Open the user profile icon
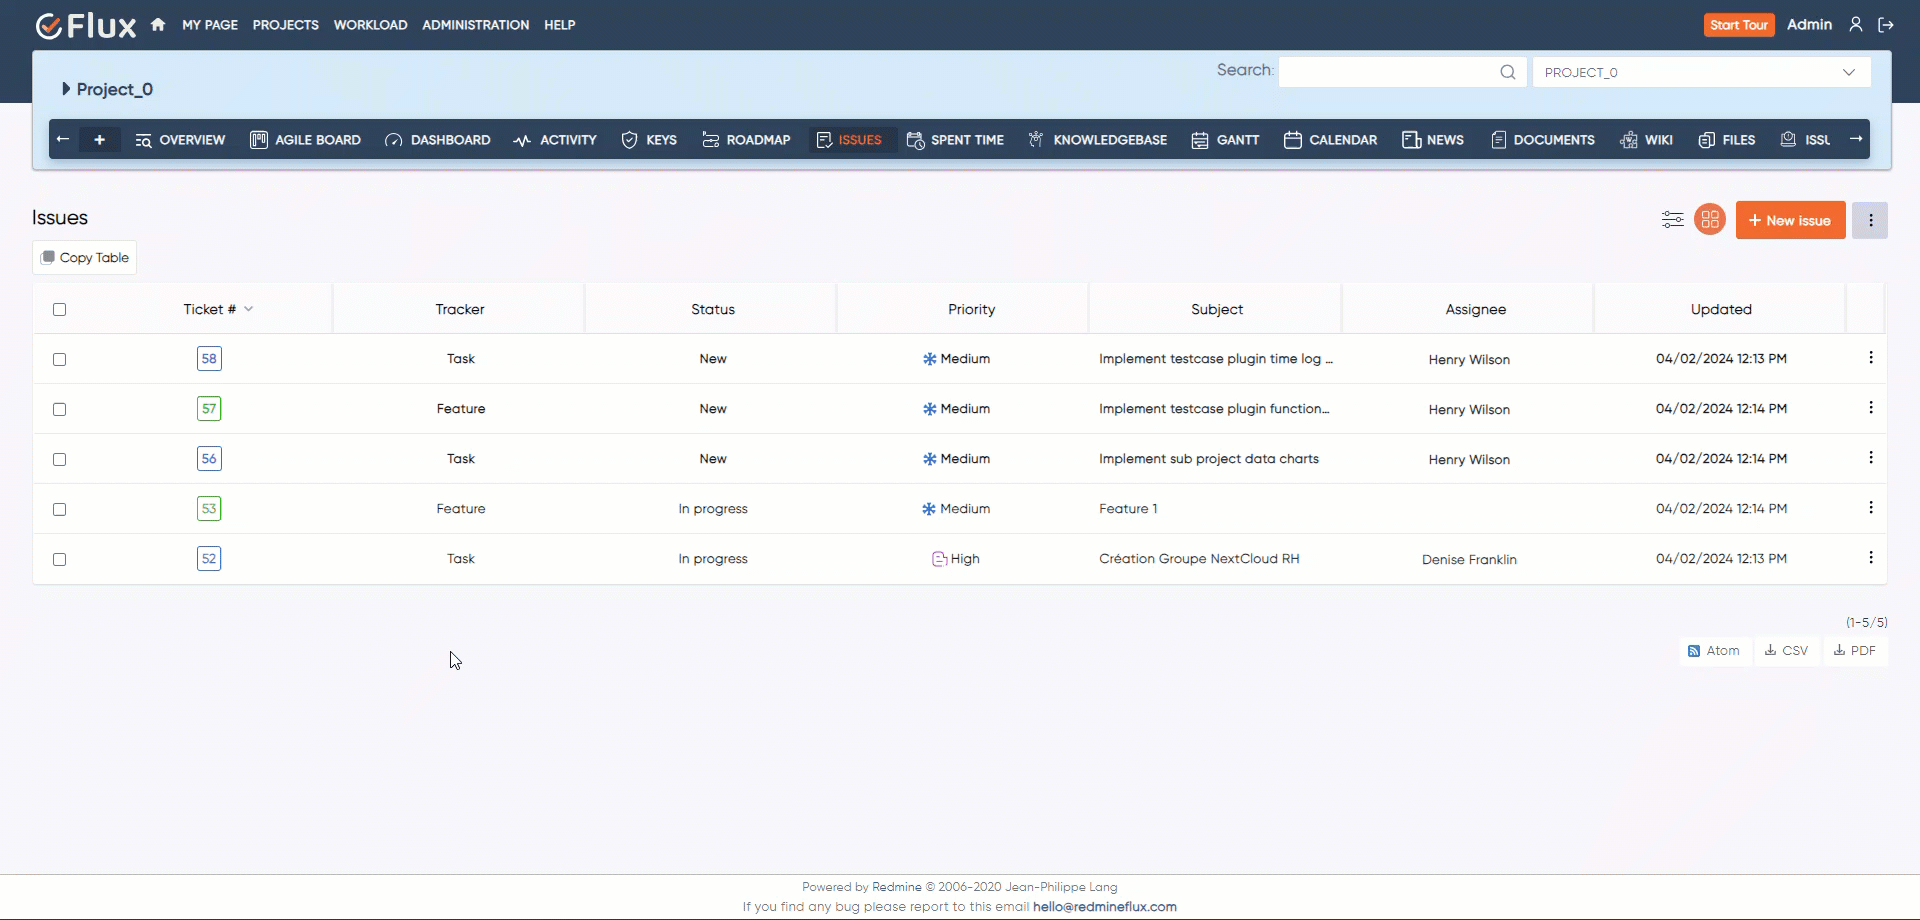The image size is (1920, 920). coord(1856,25)
